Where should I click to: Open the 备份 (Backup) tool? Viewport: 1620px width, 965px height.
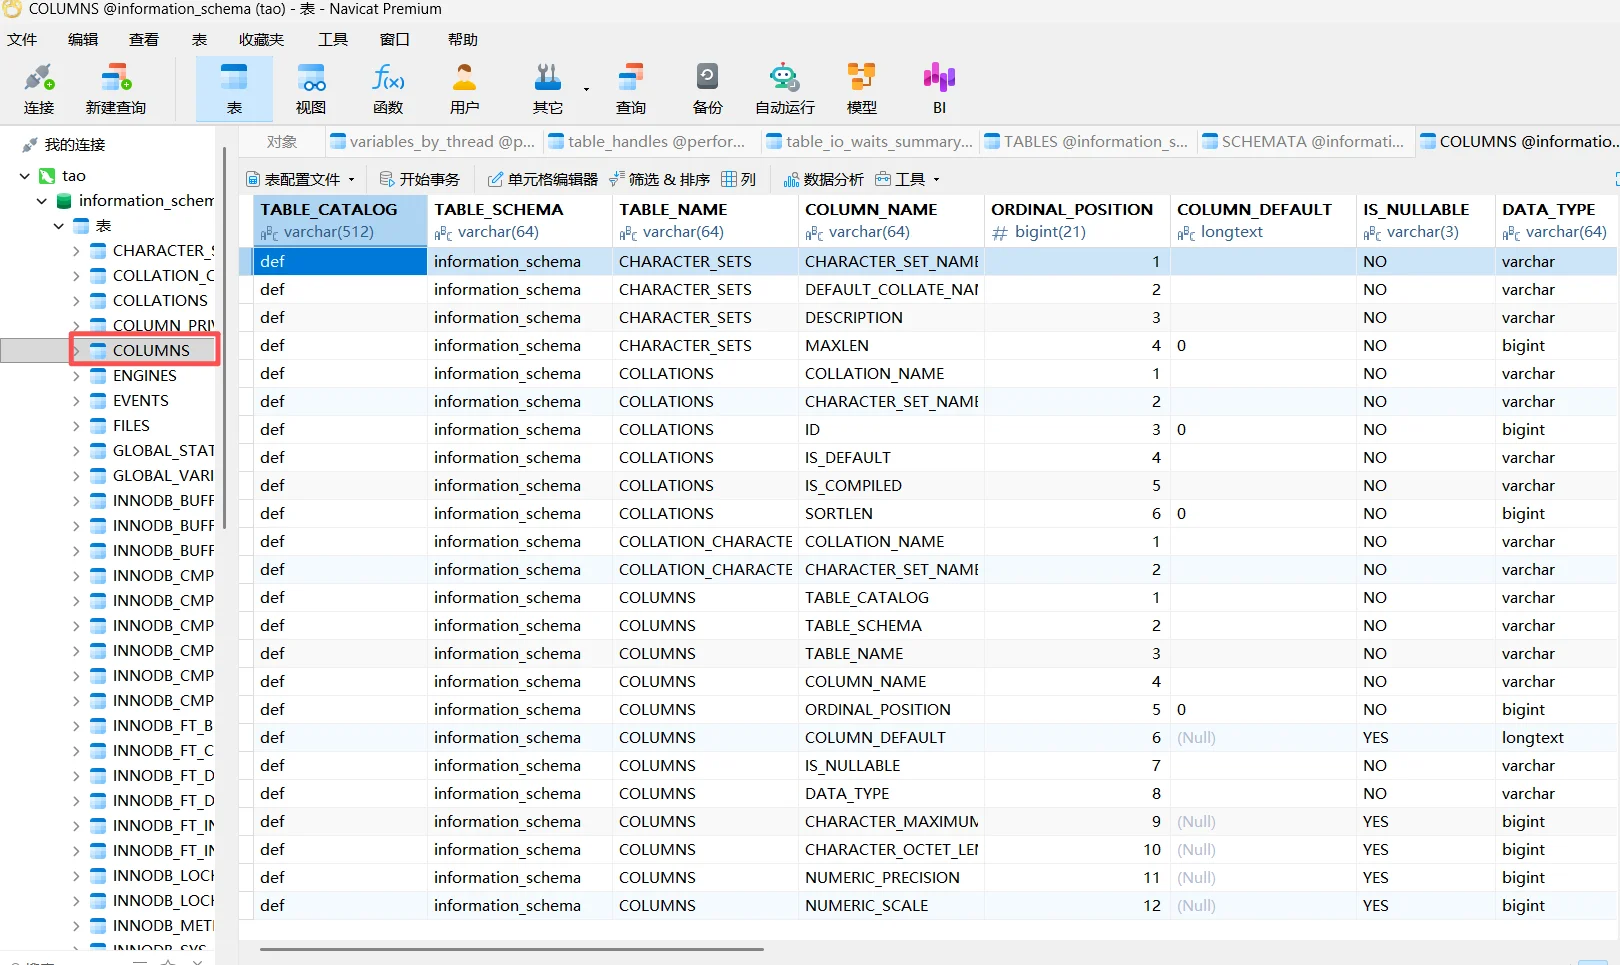(707, 88)
